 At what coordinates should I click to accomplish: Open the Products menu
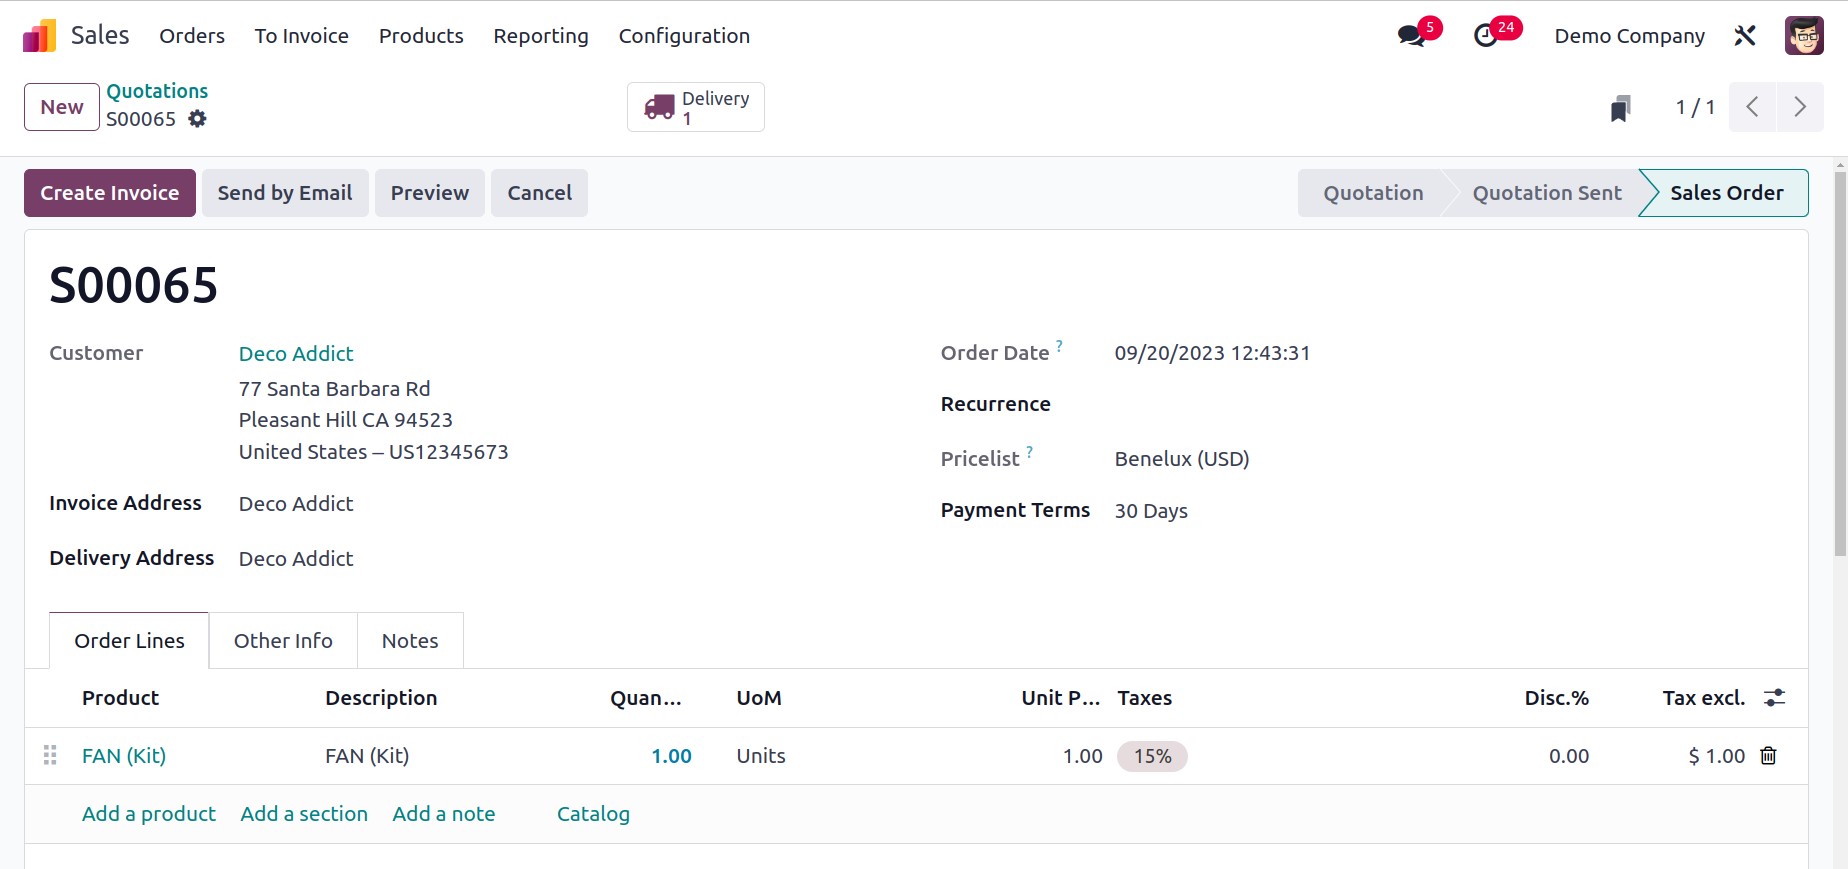(x=421, y=36)
